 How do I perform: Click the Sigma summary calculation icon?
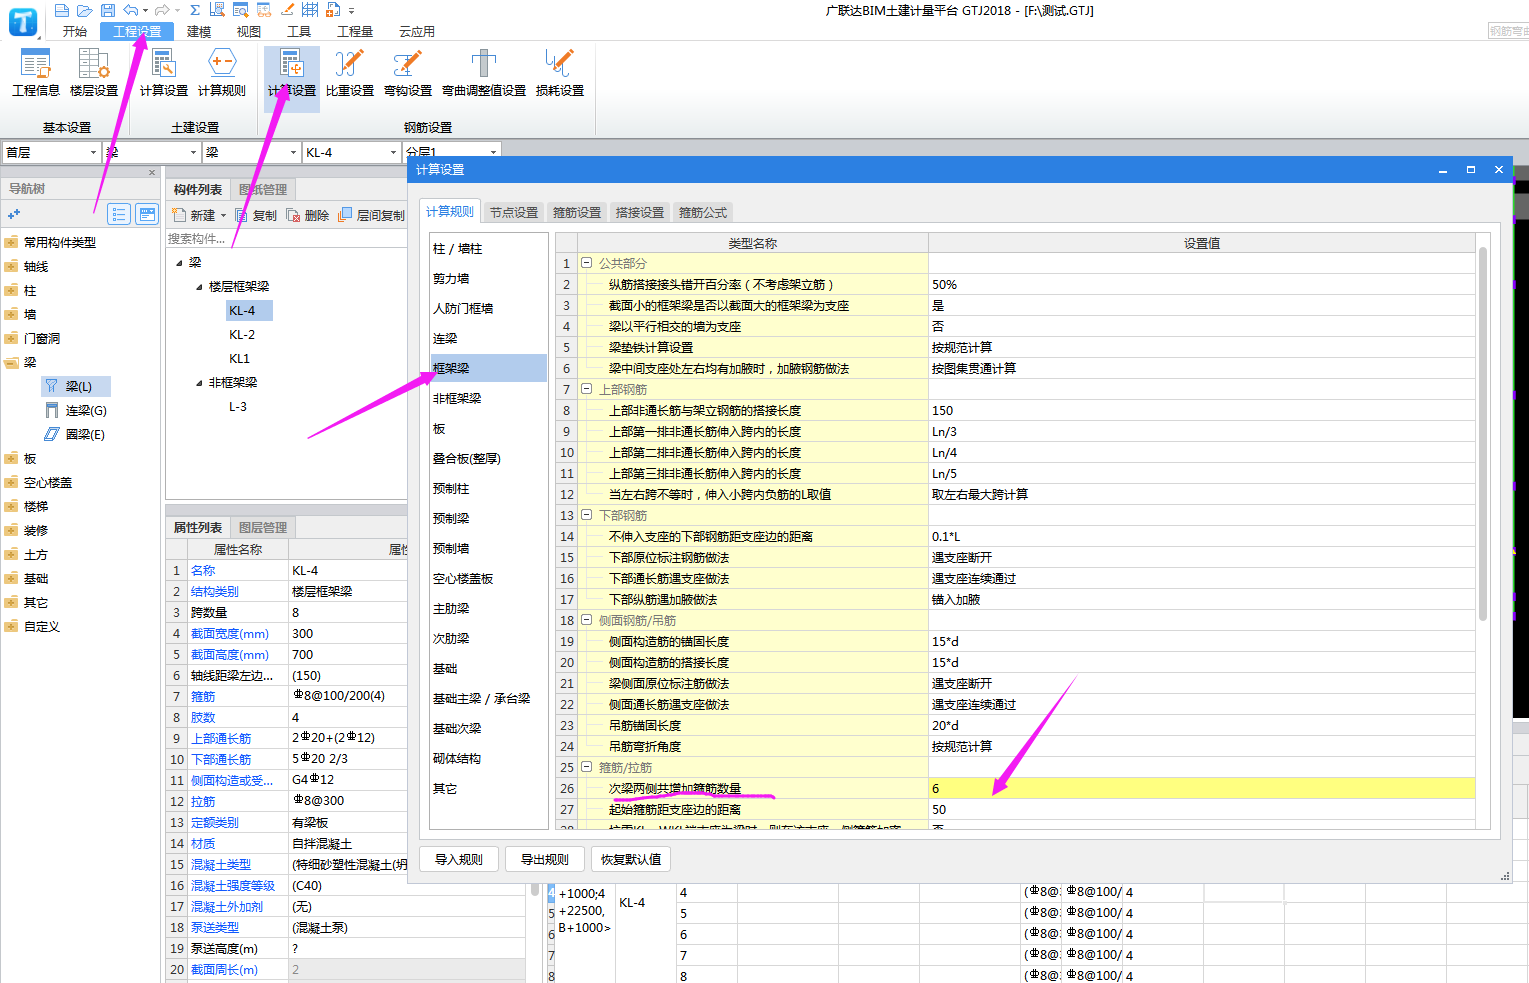195,10
